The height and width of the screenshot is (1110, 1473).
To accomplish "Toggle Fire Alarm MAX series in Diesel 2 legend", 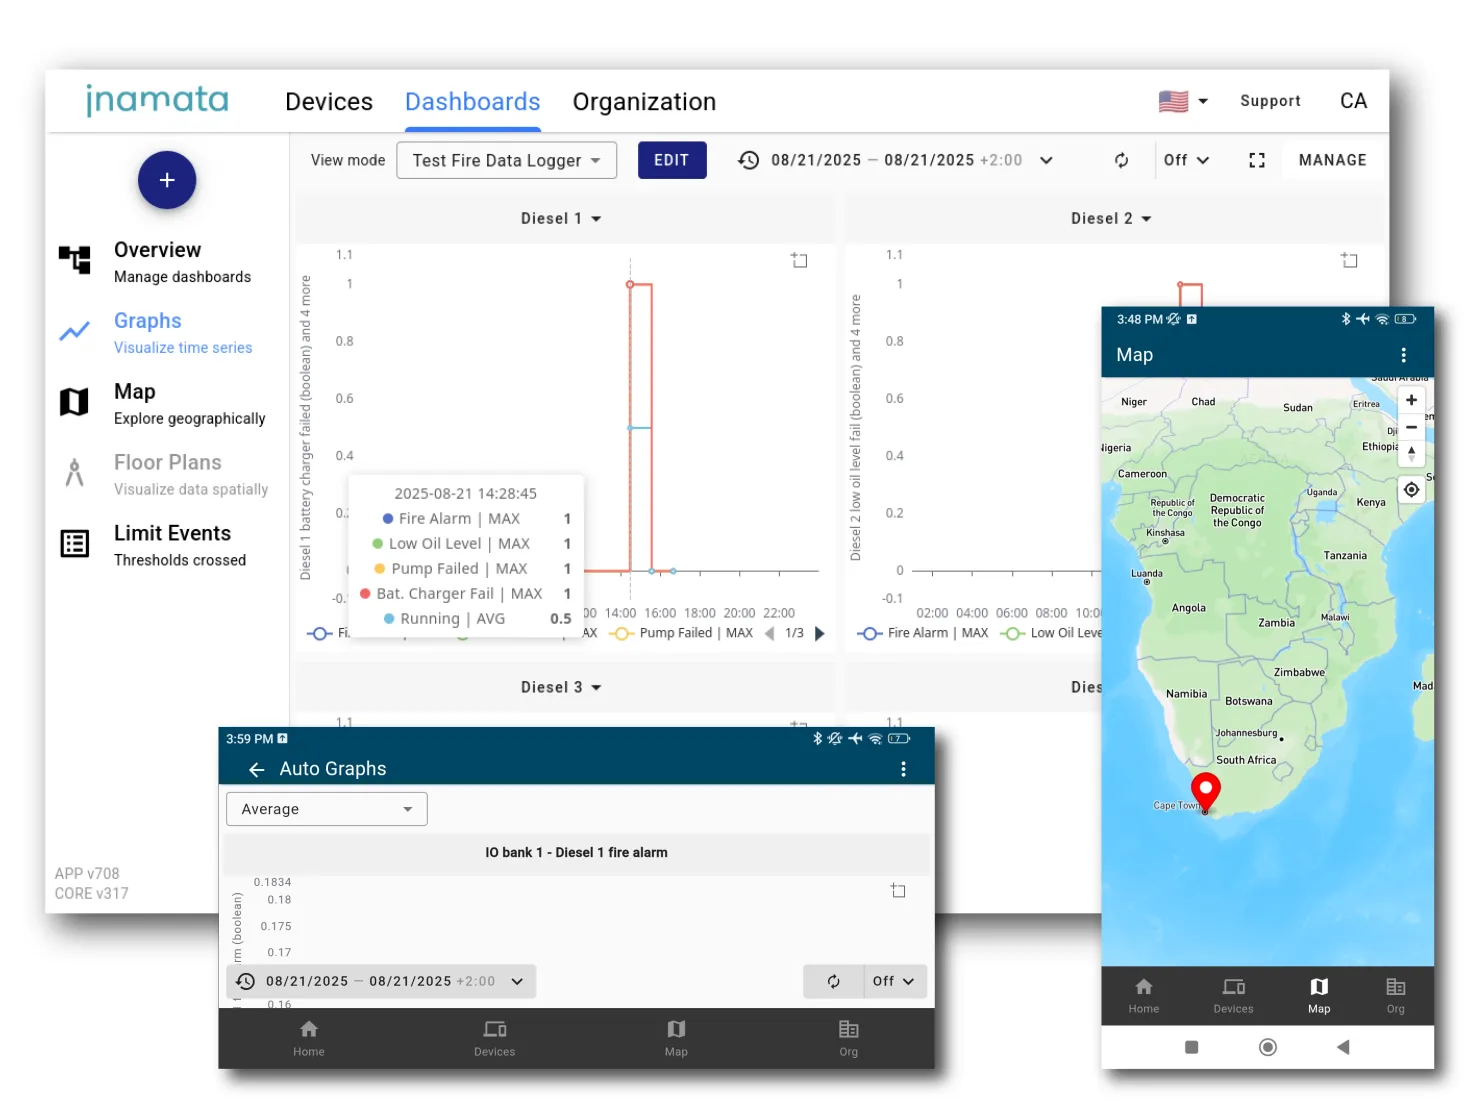I will click(923, 633).
